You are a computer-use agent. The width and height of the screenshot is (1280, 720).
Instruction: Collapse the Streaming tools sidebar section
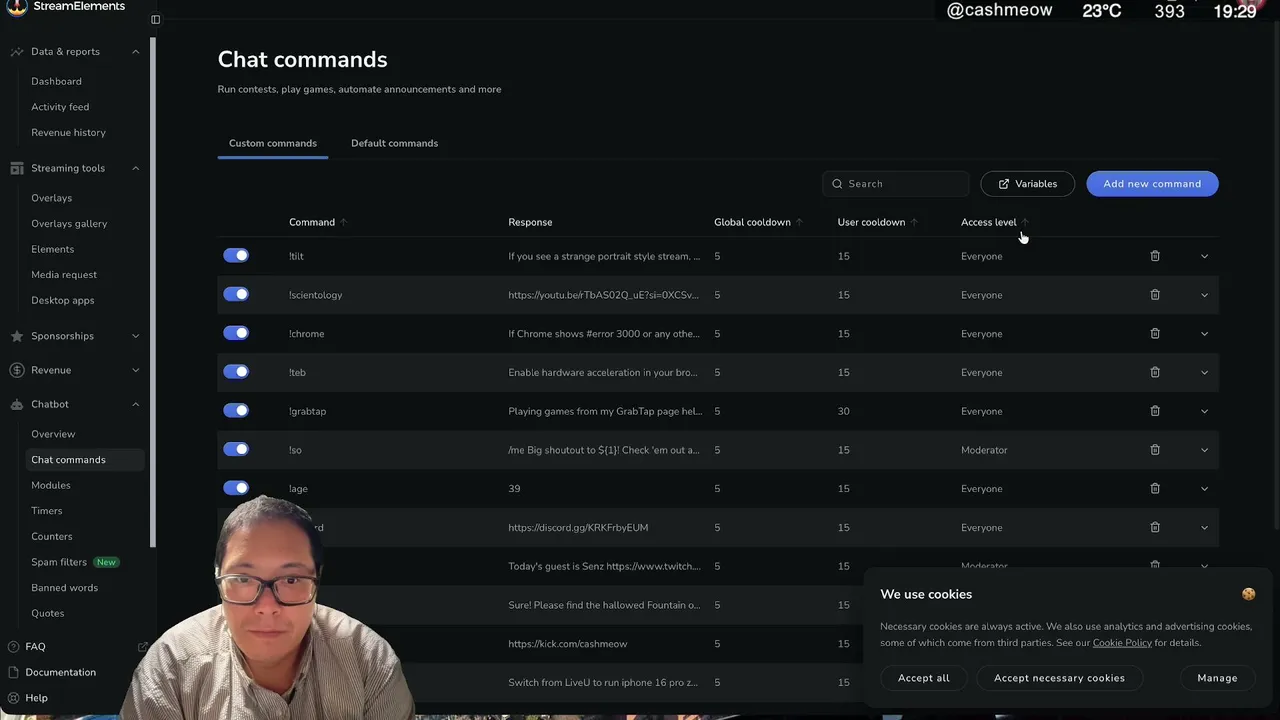click(x=136, y=168)
